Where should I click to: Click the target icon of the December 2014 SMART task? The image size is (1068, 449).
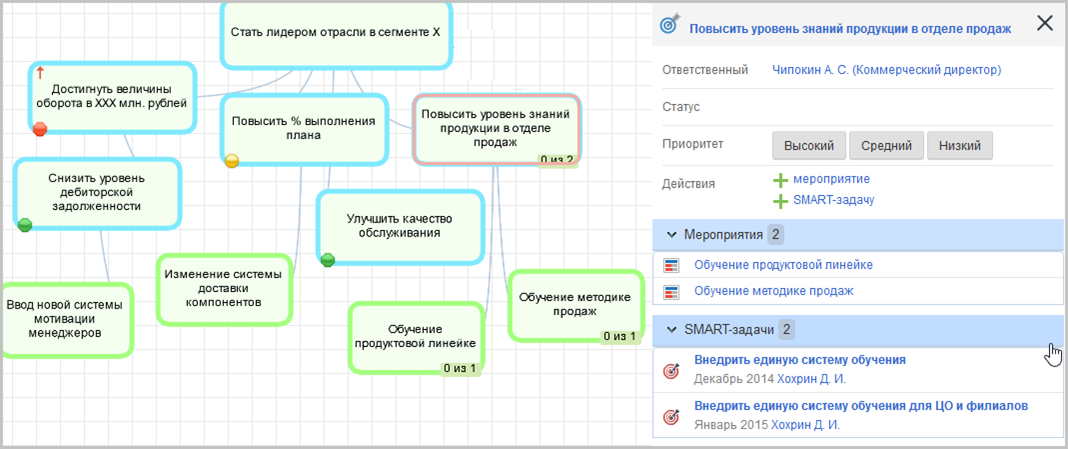pyautogui.click(x=671, y=371)
